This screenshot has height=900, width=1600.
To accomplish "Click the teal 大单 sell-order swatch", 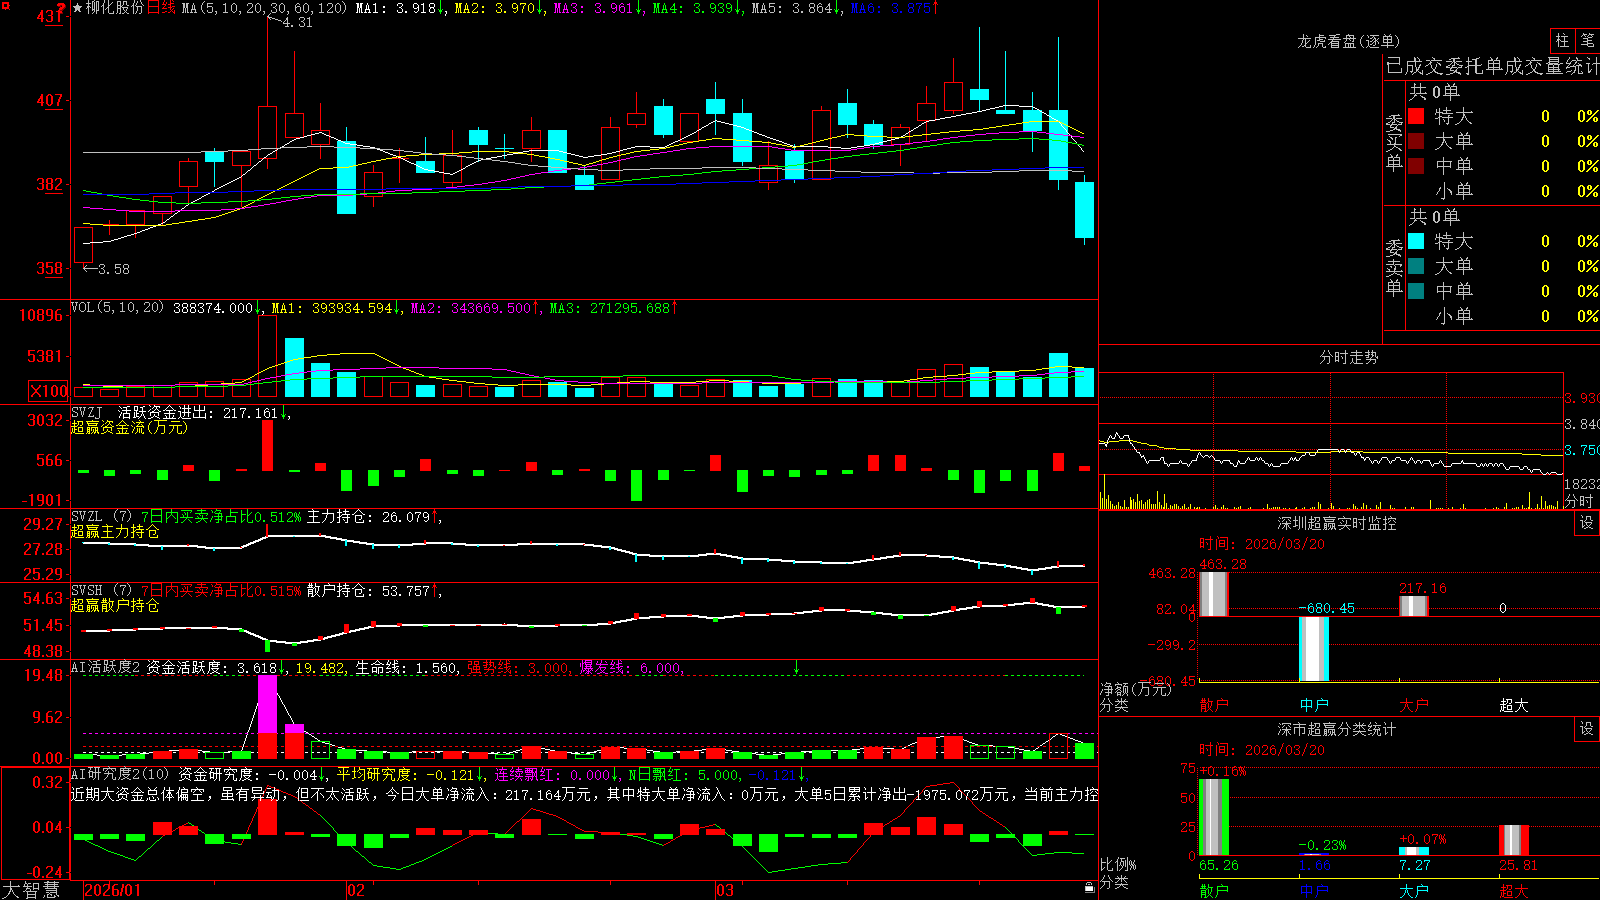I will (1416, 266).
